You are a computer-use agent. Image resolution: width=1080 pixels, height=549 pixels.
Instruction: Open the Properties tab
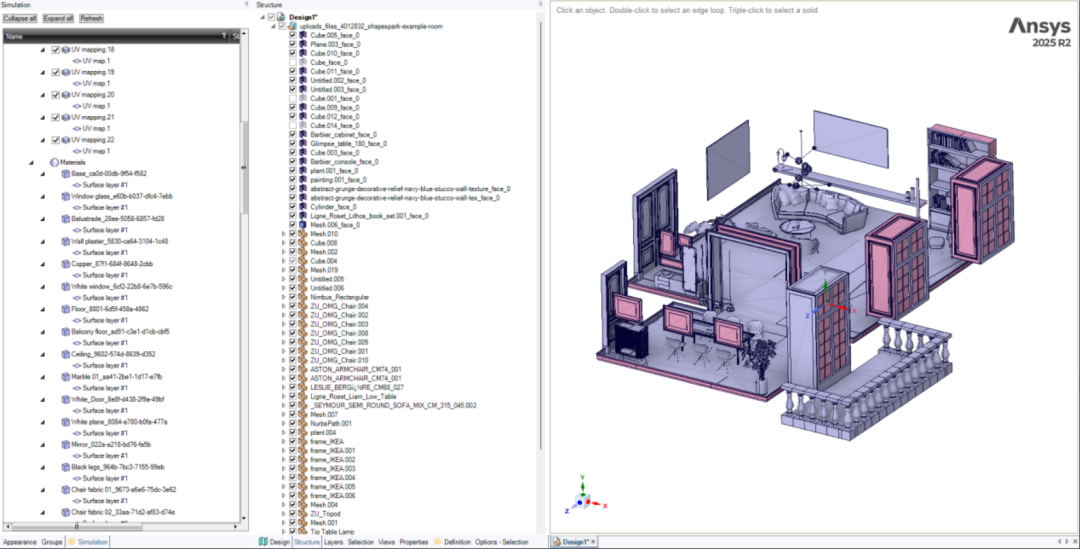414,542
